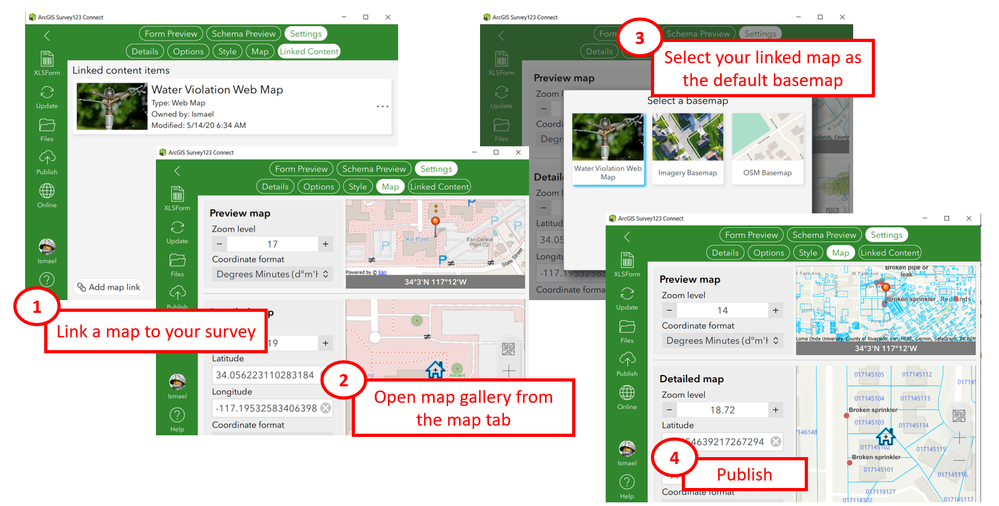
Task: Open Online globe icon in the Linked Content window
Action: point(47,191)
